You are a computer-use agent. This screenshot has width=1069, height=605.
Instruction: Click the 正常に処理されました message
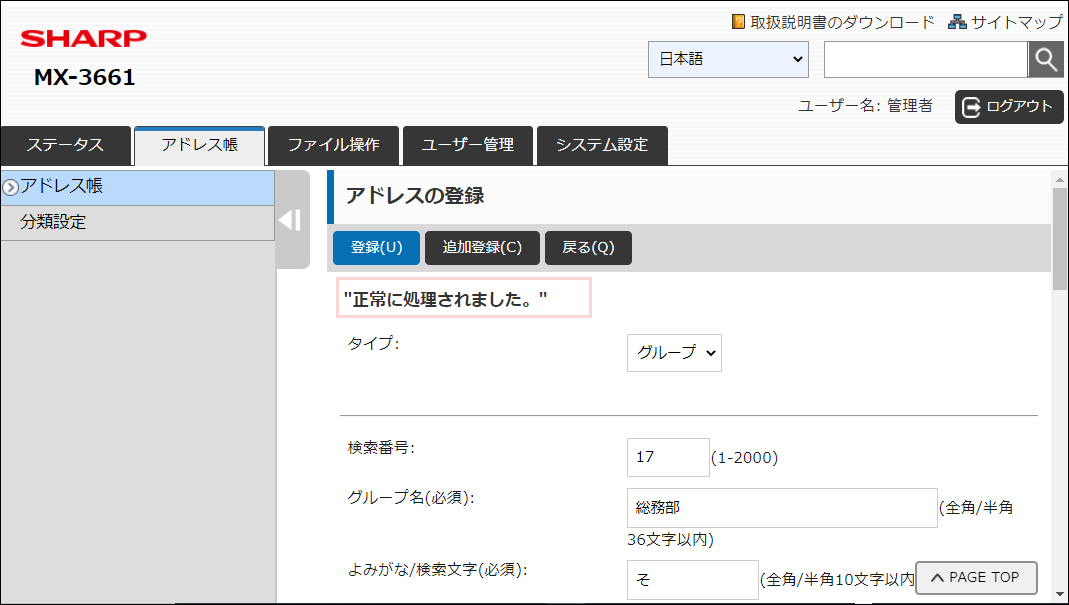click(446, 299)
